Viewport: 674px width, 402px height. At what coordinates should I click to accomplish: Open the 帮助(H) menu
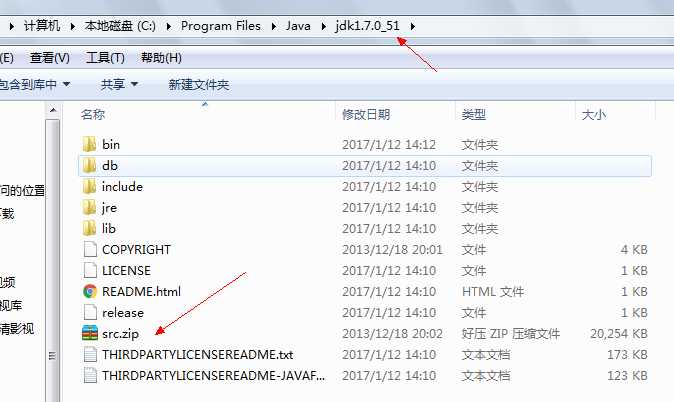(161, 58)
